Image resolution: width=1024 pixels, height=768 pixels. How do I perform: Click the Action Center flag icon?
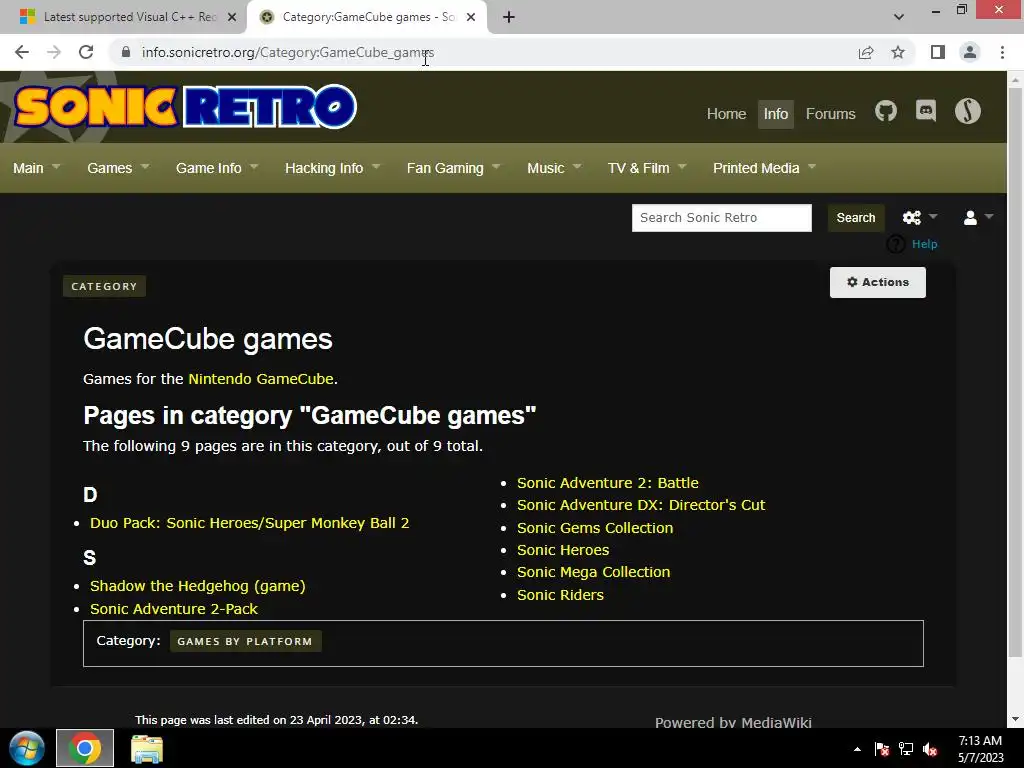click(x=882, y=749)
